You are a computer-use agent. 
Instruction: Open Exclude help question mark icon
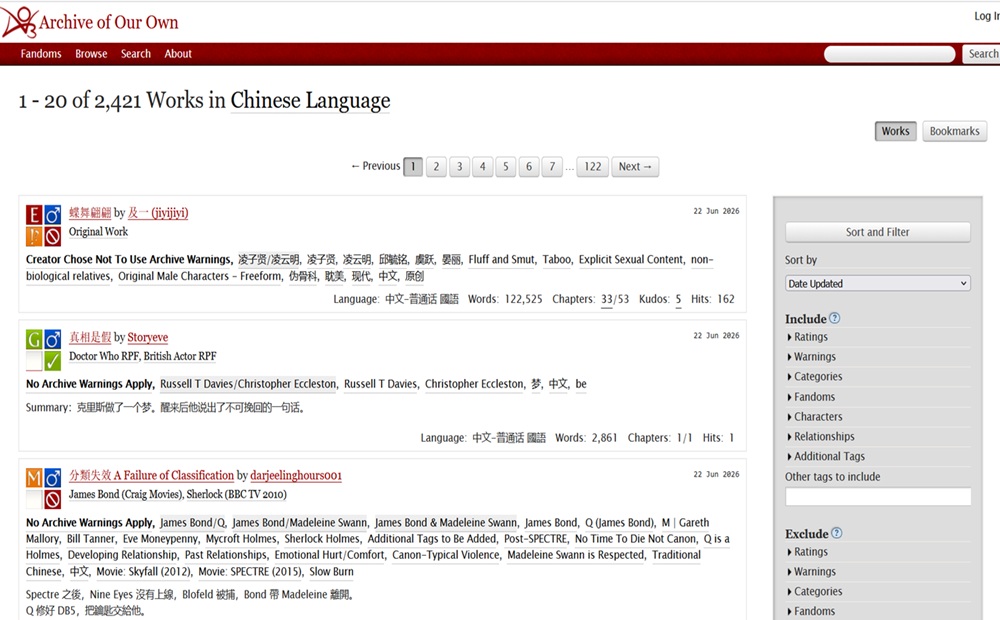(x=837, y=533)
